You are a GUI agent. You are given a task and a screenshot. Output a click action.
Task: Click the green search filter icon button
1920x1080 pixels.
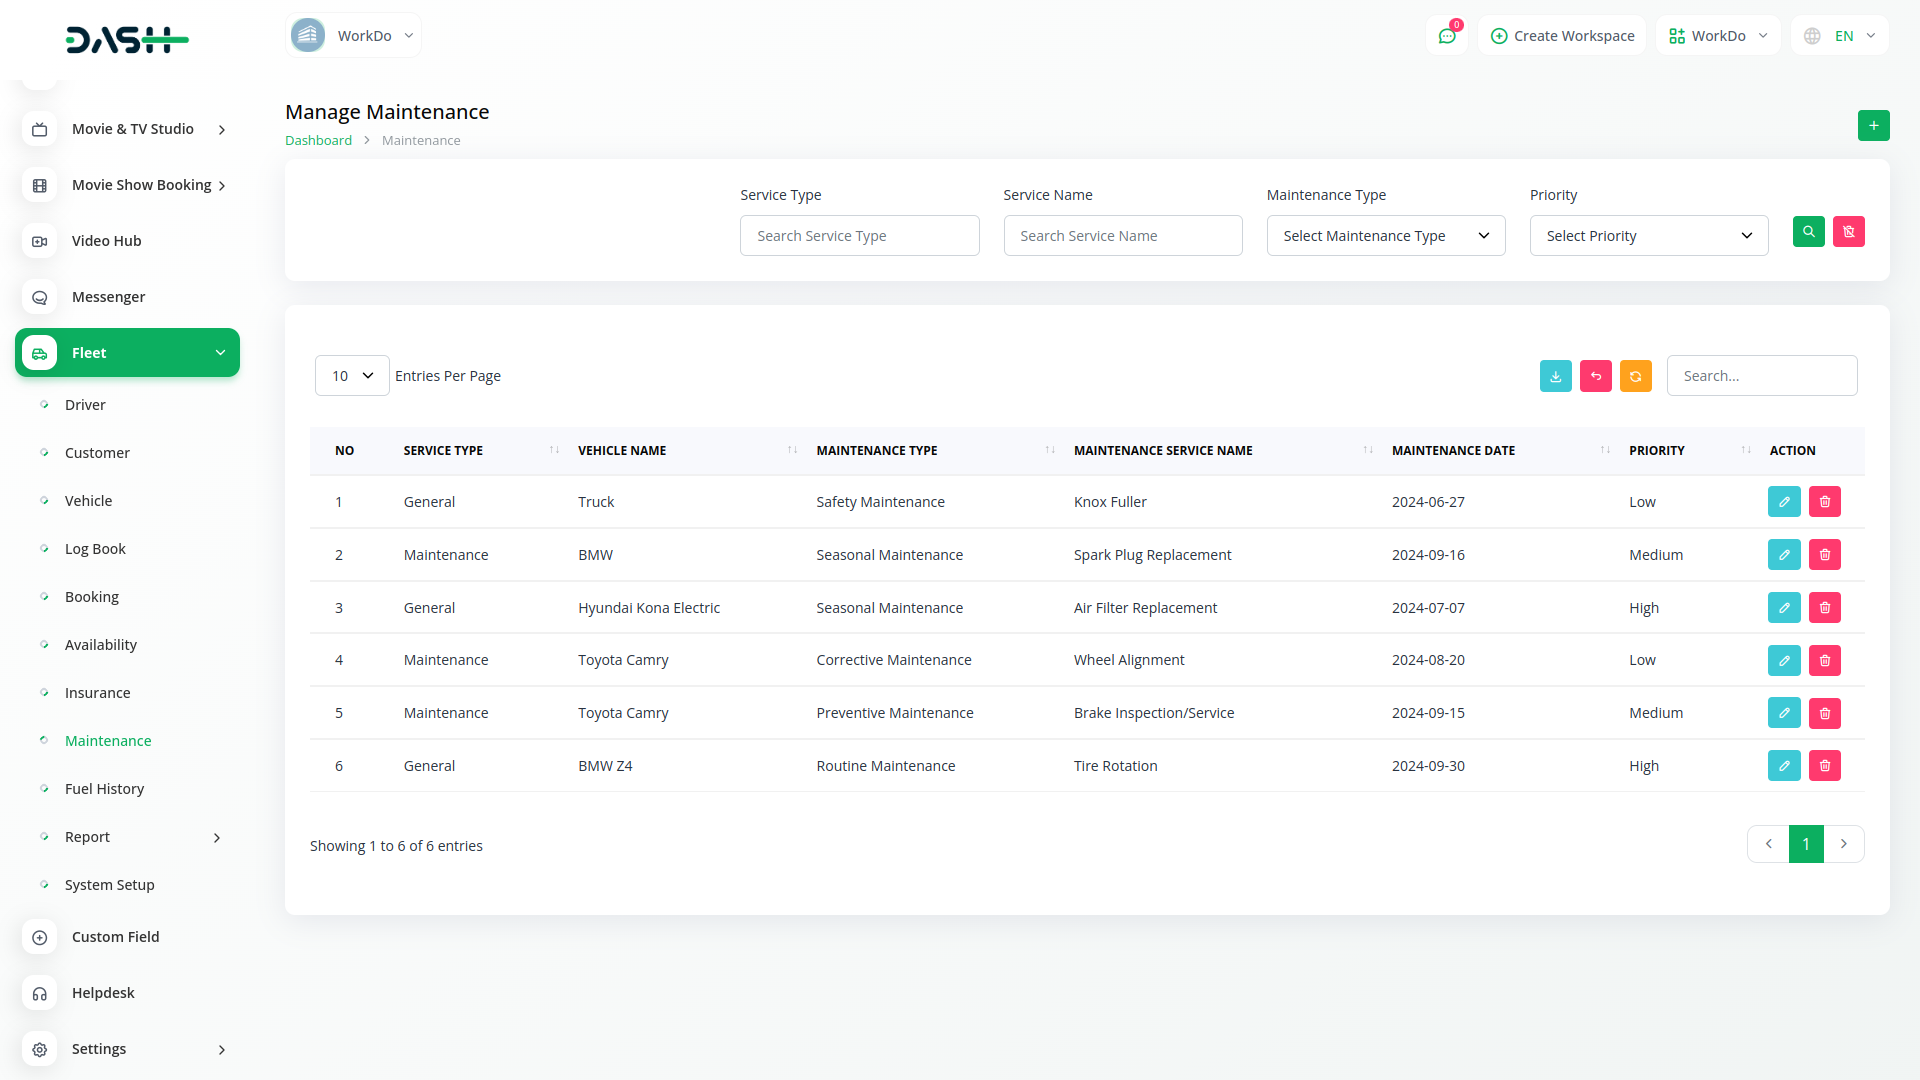(x=1808, y=232)
